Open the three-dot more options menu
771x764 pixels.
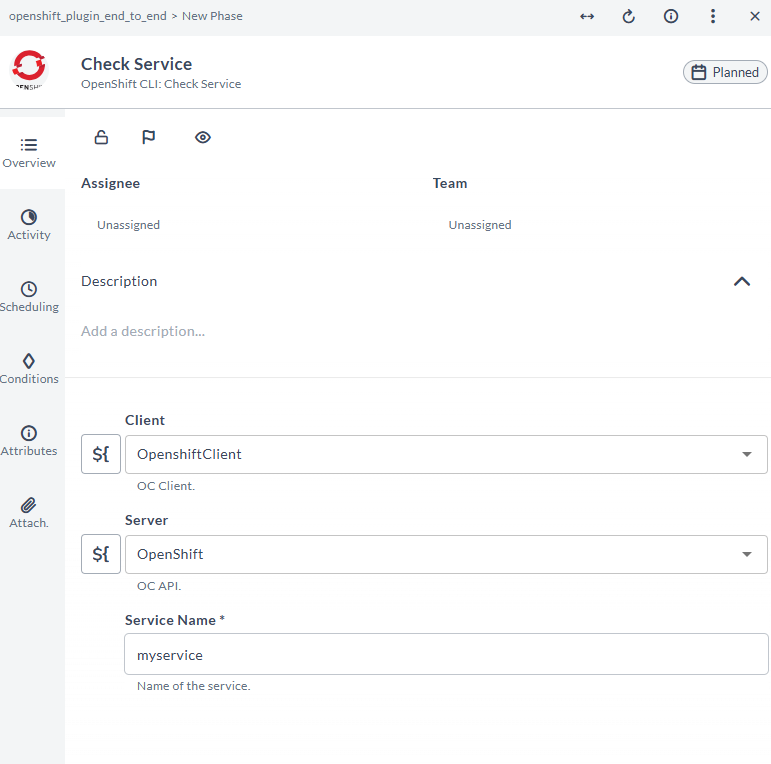712,17
